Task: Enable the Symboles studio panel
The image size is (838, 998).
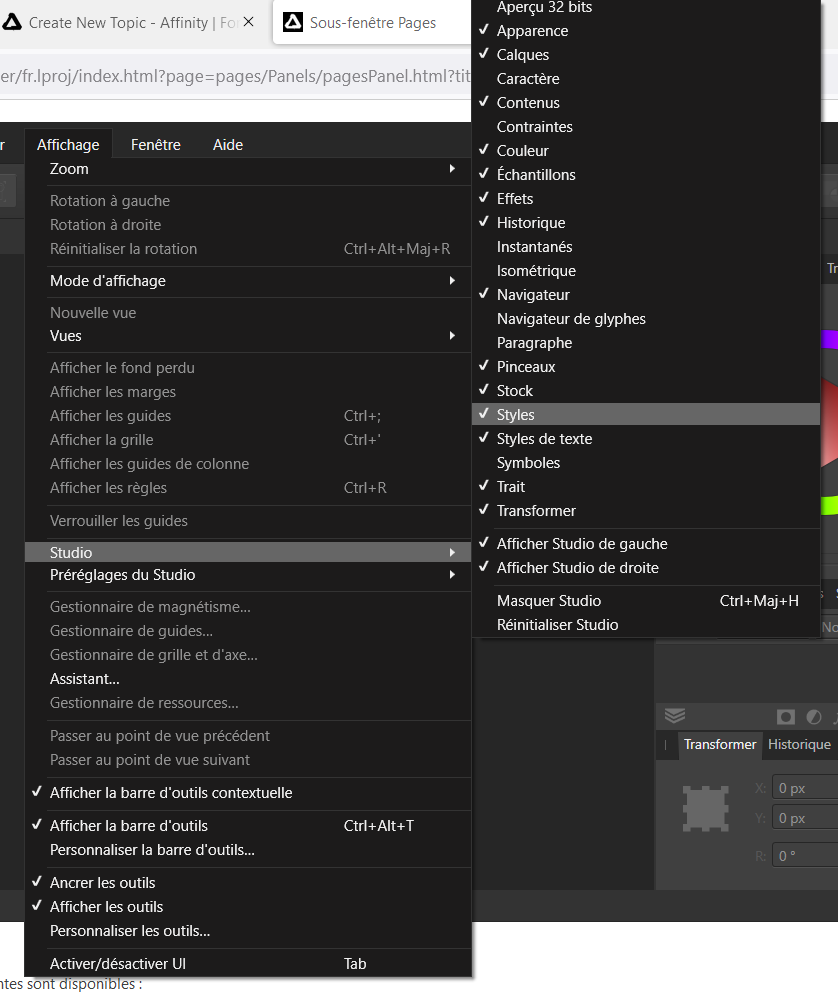Action: click(x=528, y=463)
